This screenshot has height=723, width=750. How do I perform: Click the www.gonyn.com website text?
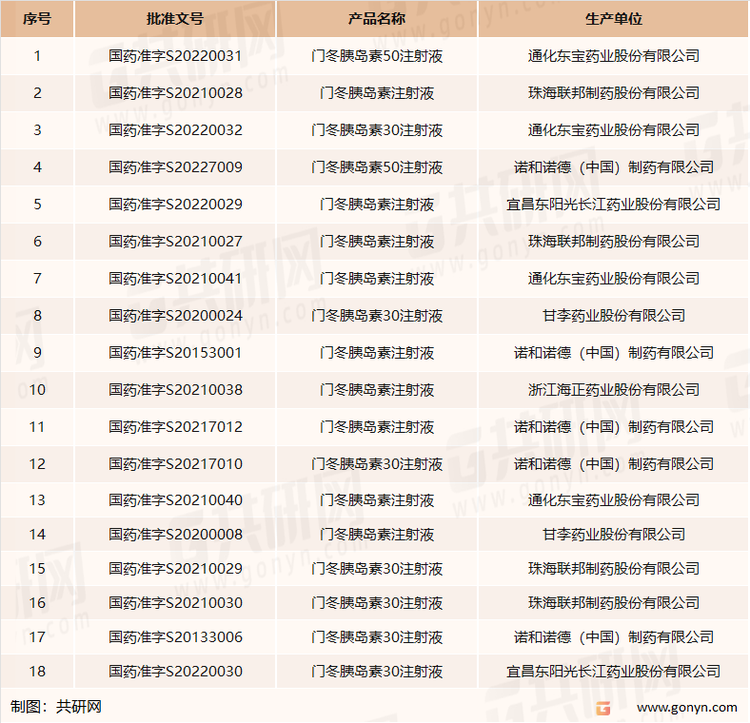pos(687,707)
